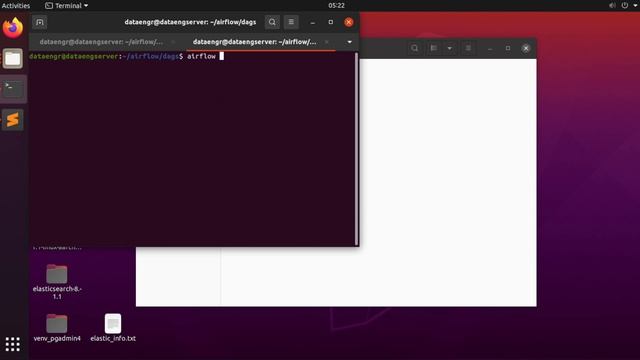Select the venv_pgadmin4 desktop folder
640x360 pixels.
point(57,328)
